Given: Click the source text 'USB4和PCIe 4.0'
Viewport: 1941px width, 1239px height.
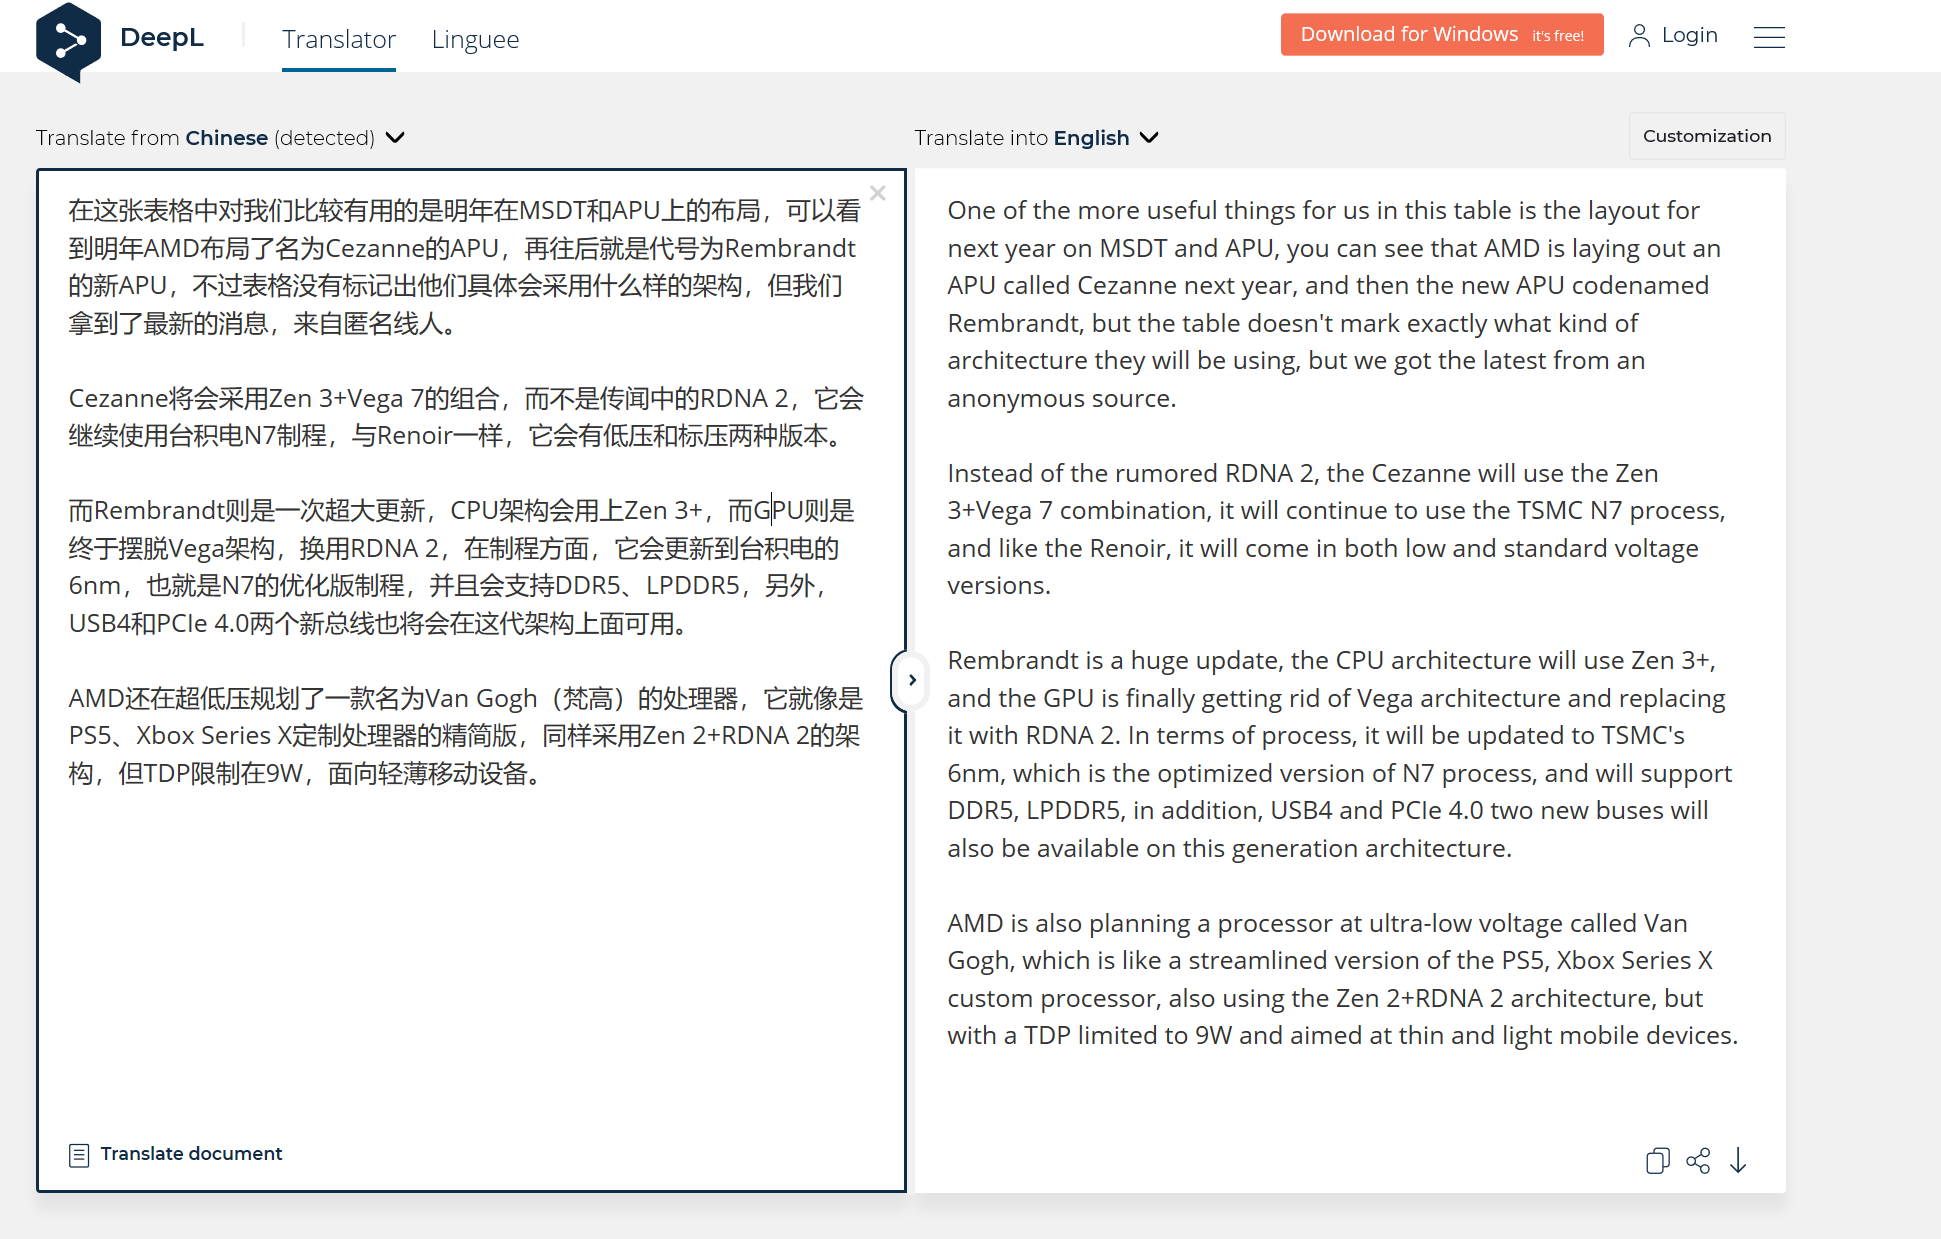Looking at the screenshot, I should click(158, 624).
